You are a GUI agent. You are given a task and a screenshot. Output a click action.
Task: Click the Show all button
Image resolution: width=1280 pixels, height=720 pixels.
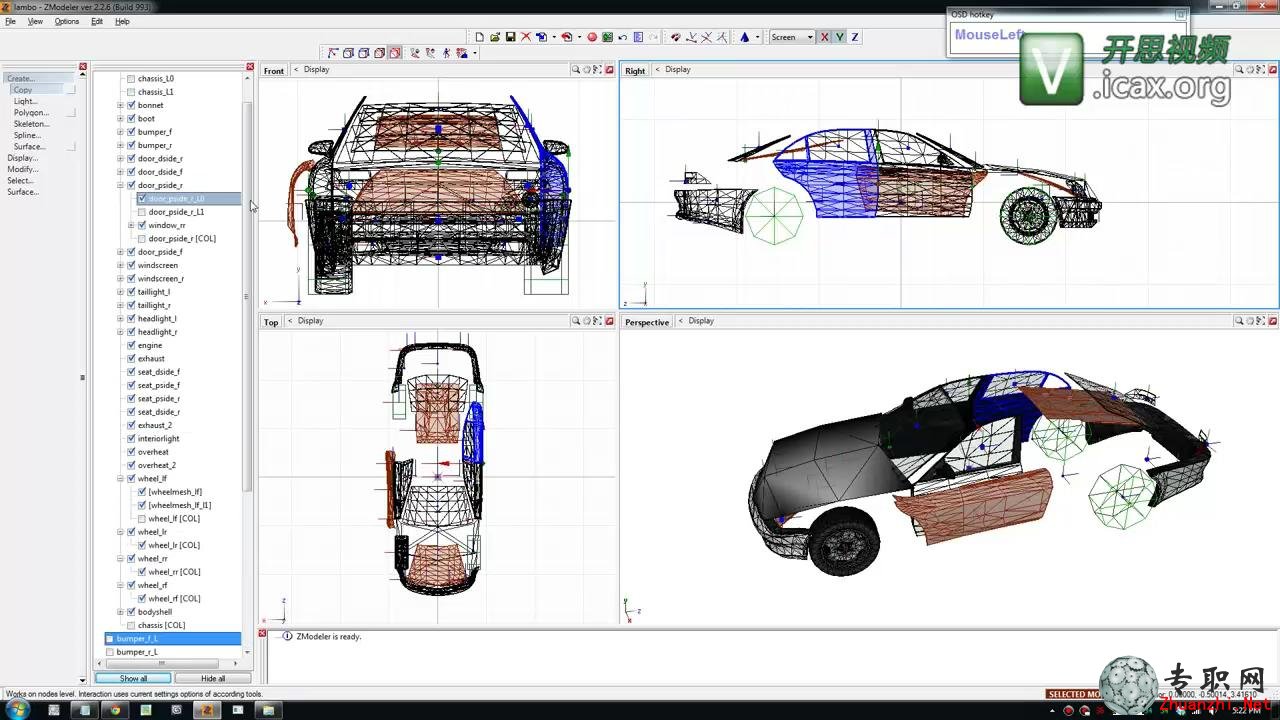coord(133,678)
